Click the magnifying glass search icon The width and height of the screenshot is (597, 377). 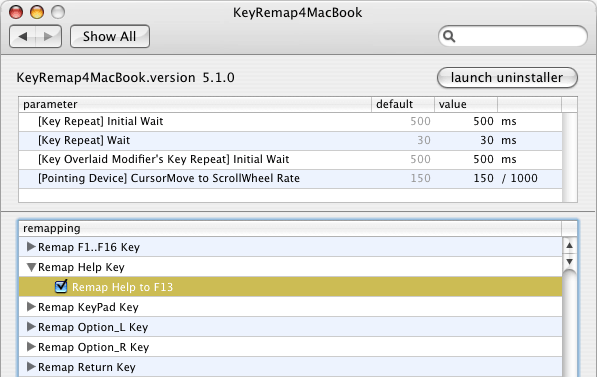pos(449,37)
